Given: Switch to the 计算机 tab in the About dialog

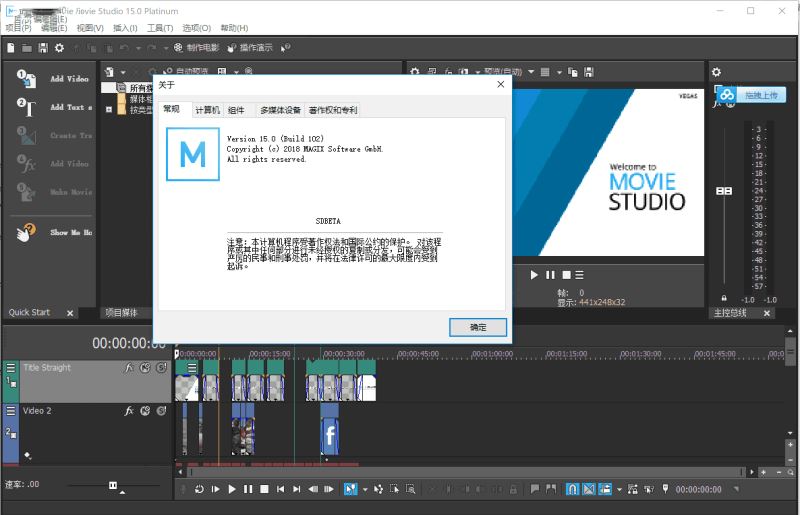Looking at the screenshot, I should (207, 110).
